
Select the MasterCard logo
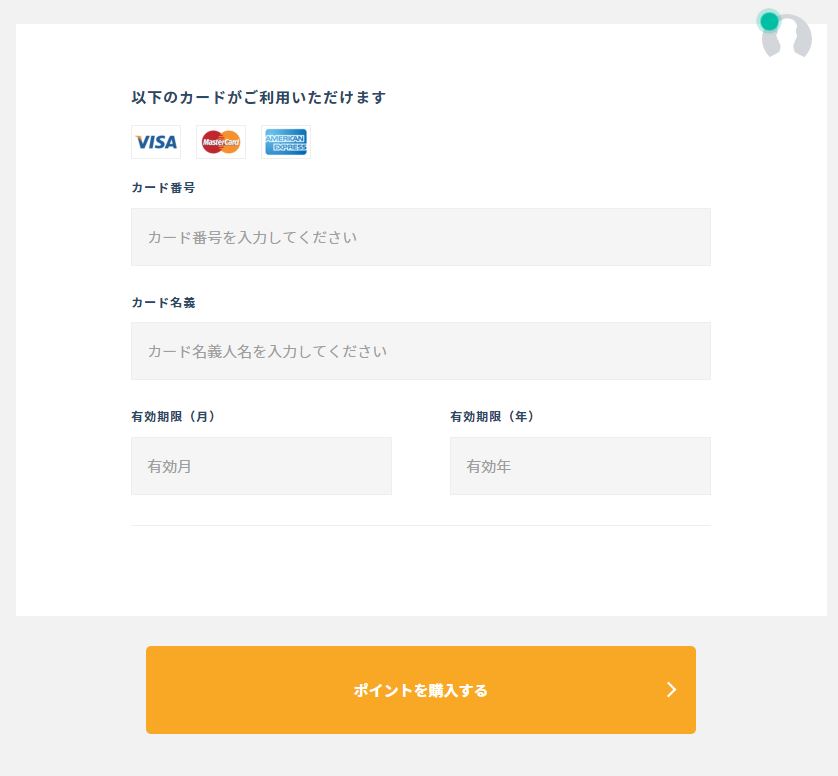pos(221,142)
